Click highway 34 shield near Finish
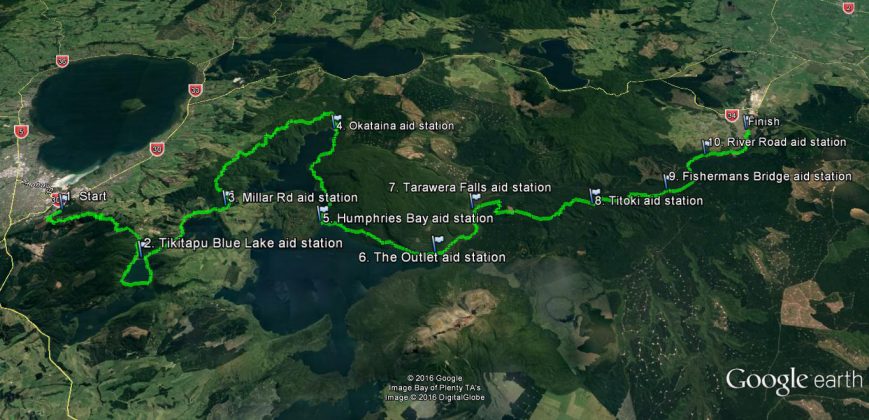The width and height of the screenshot is (869, 420). (731, 115)
